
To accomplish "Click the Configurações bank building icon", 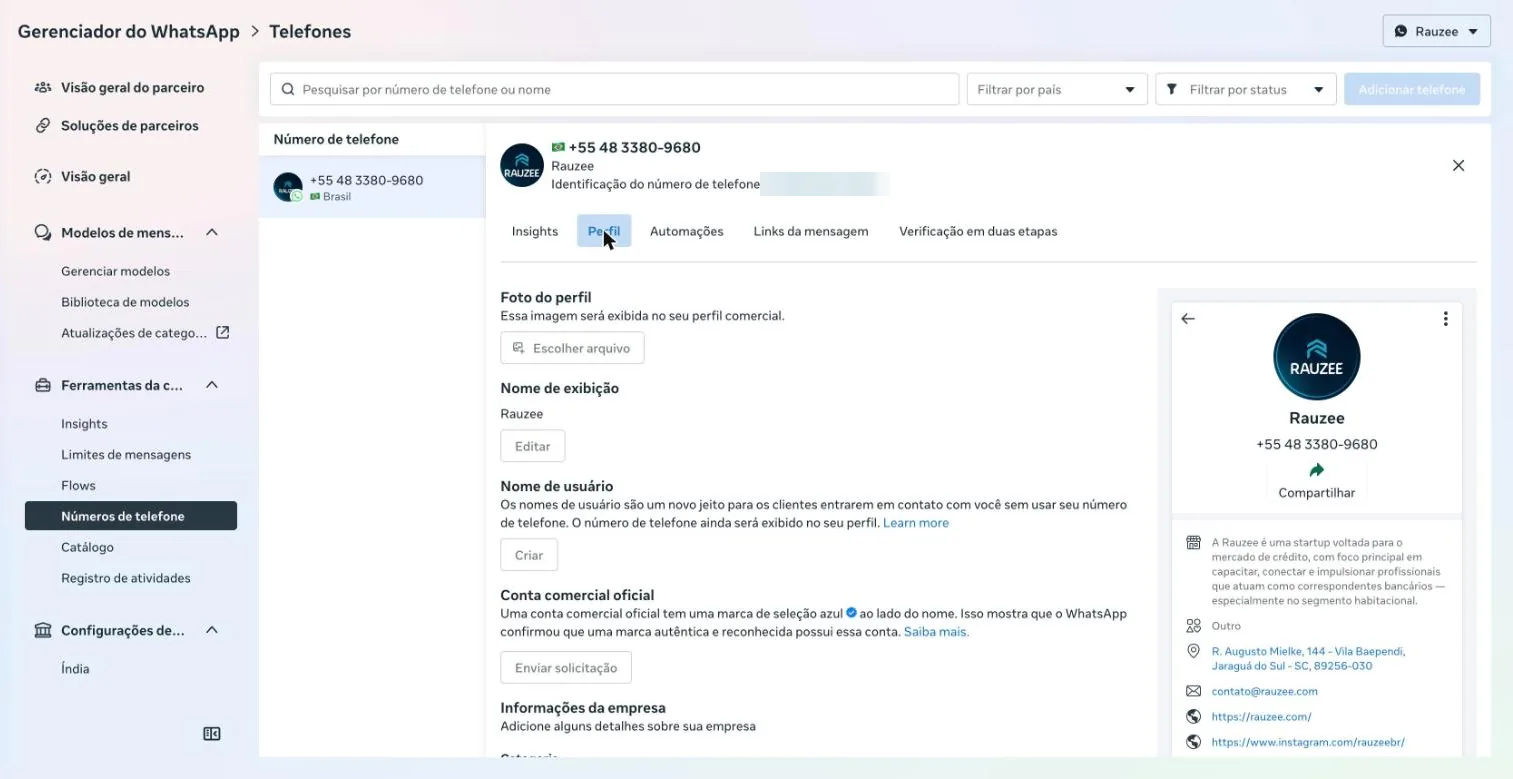I will click(43, 631).
